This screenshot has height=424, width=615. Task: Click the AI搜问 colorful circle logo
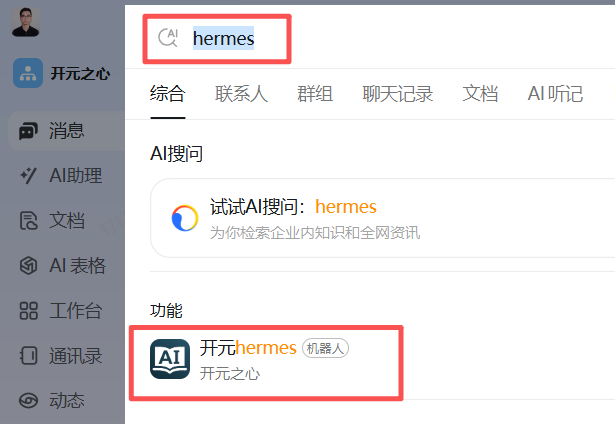tap(185, 218)
